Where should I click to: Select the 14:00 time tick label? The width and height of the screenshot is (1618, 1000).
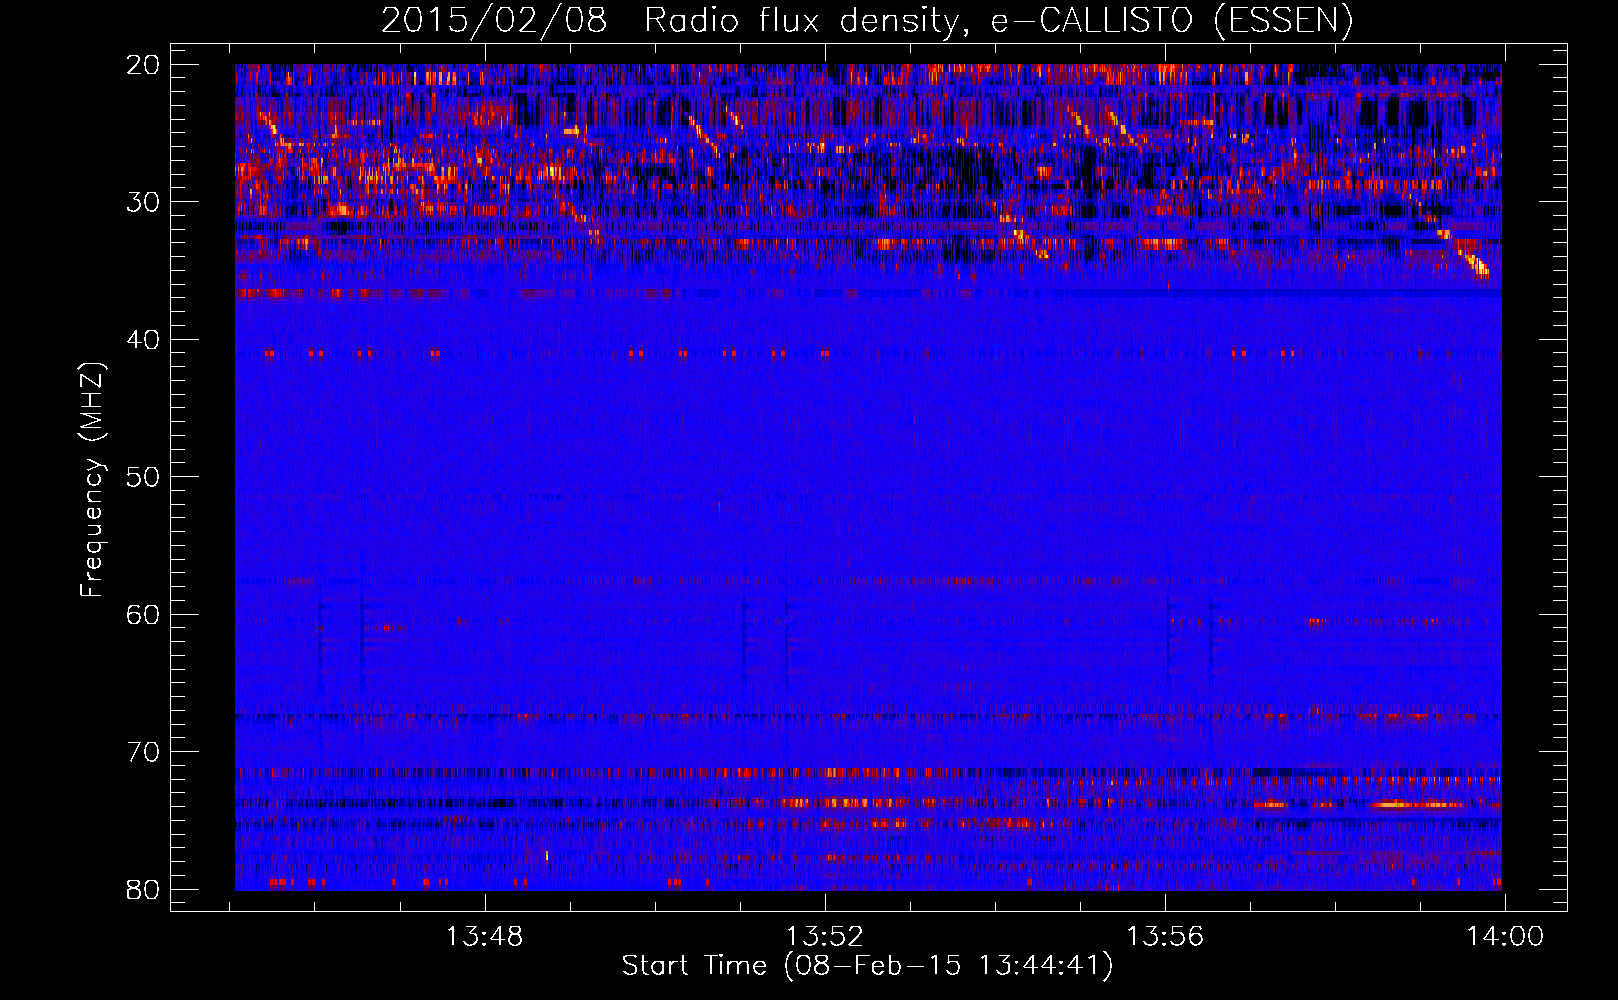coord(1505,937)
